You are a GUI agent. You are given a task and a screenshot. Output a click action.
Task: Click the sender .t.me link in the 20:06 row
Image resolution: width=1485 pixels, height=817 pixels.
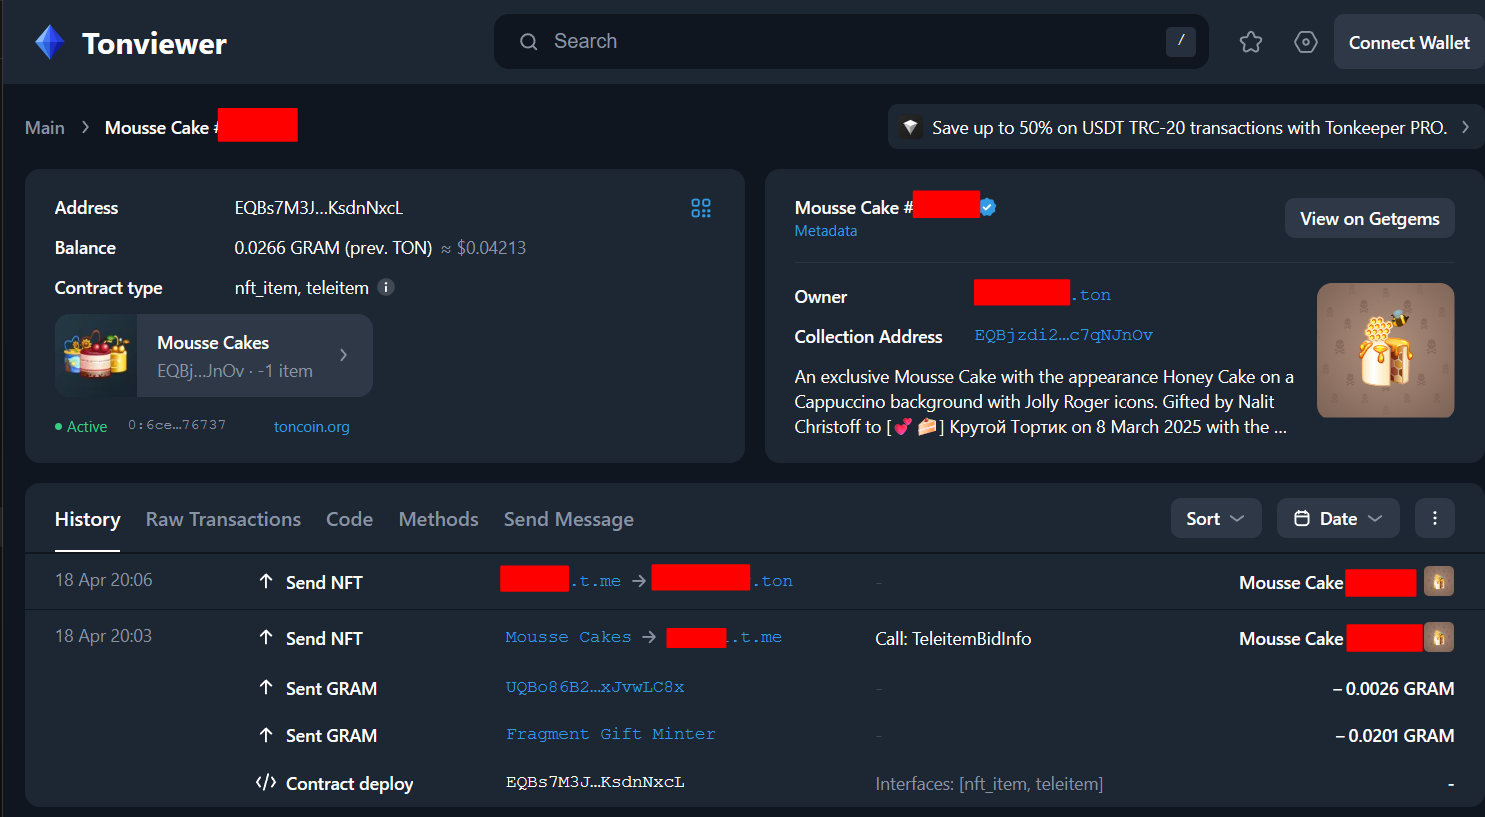561,580
